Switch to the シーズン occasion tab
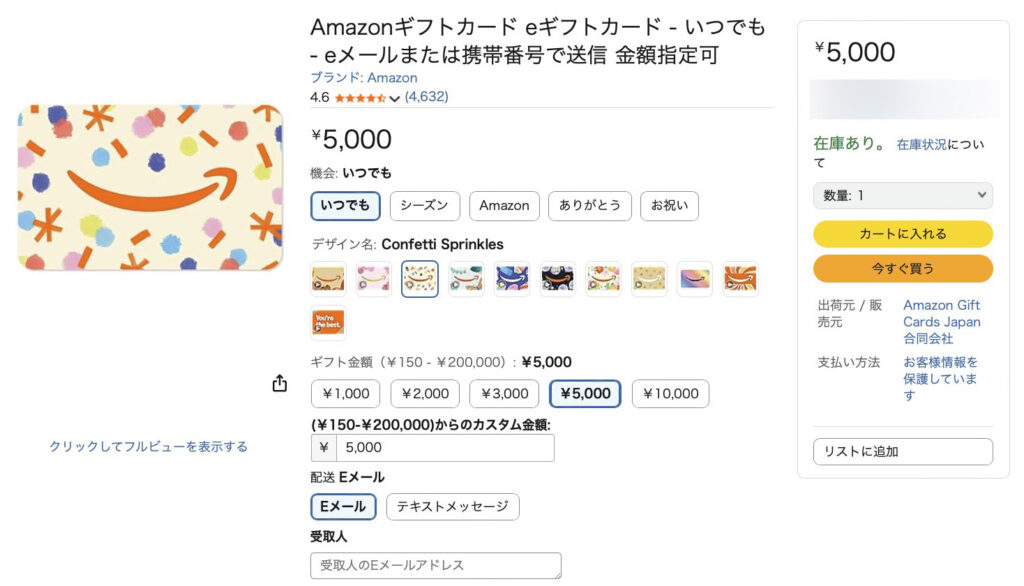Image resolution: width=1024 pixels, height=586 pixels. 425,206
